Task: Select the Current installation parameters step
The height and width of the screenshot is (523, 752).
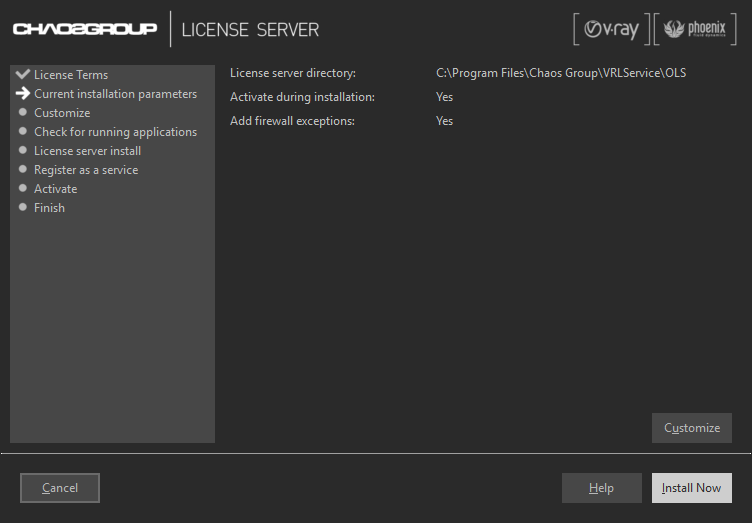Action: pos(116,94)
